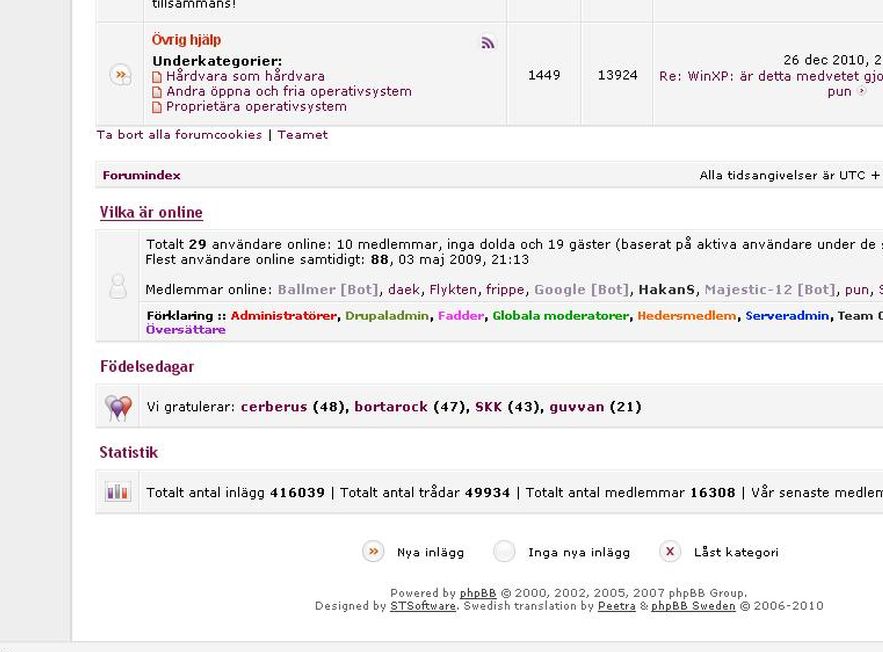This screenshot has width=883, height=652.
Task: Open Vilka är online heading link
Action: 151,212
